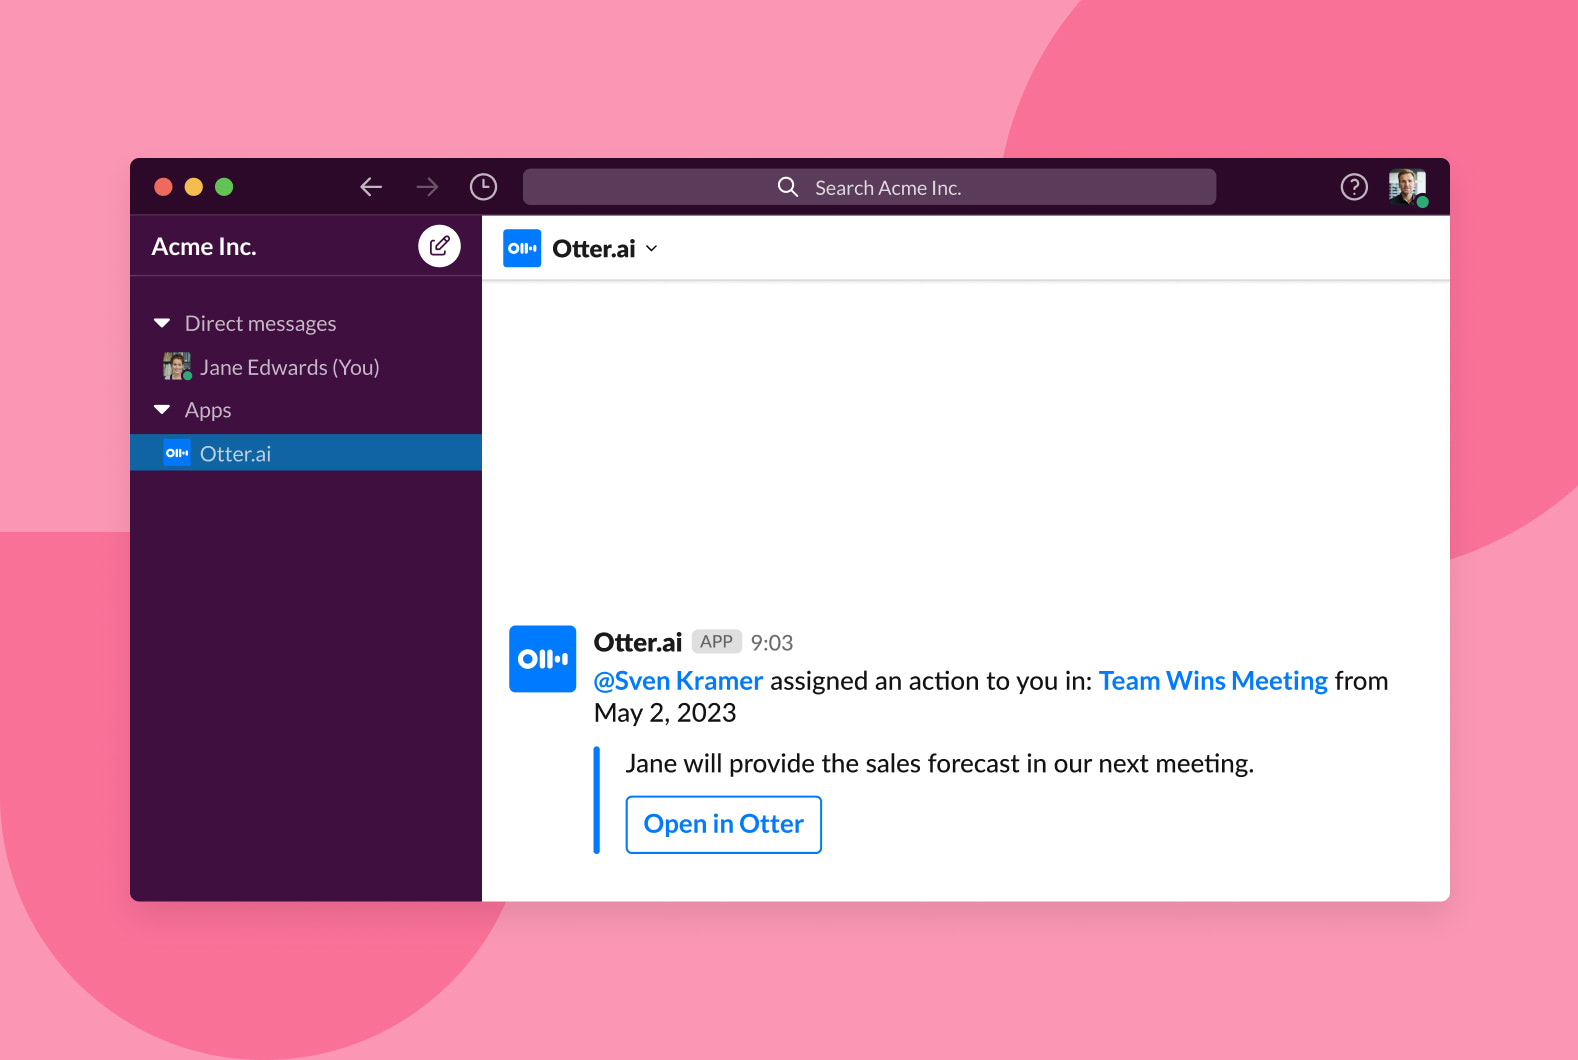This screenshot has width=1578, height=1060.
Task: Click the magnifying glass search icon
Action: pyautogui.click(x=788, y=187)
